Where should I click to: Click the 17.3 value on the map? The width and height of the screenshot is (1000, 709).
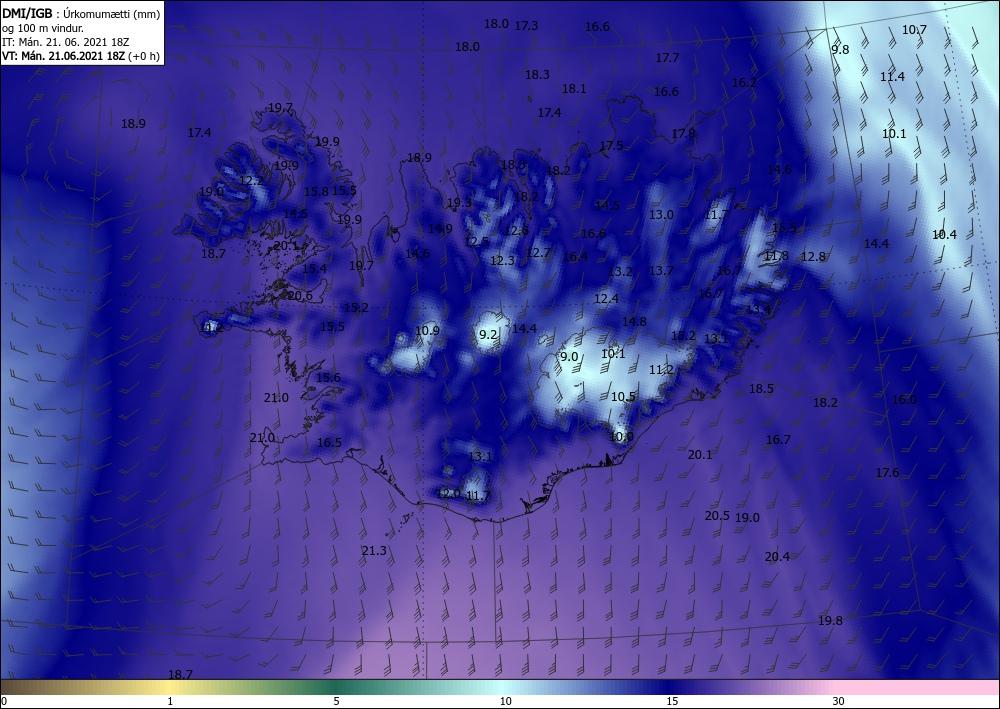point(526,26)
